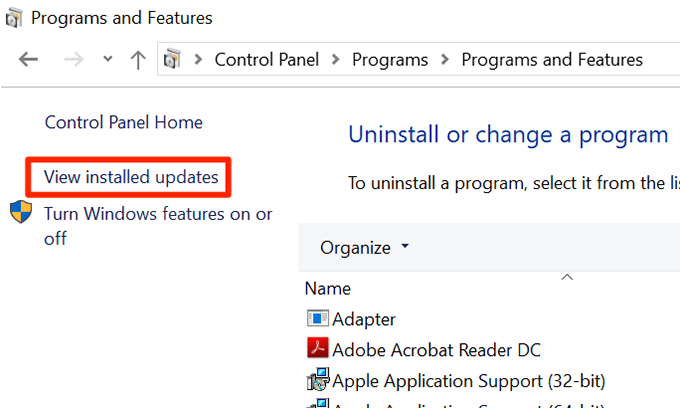
Task: Select the Apple Application Support (32-bit) entry
Action: [x=468, y=381]
